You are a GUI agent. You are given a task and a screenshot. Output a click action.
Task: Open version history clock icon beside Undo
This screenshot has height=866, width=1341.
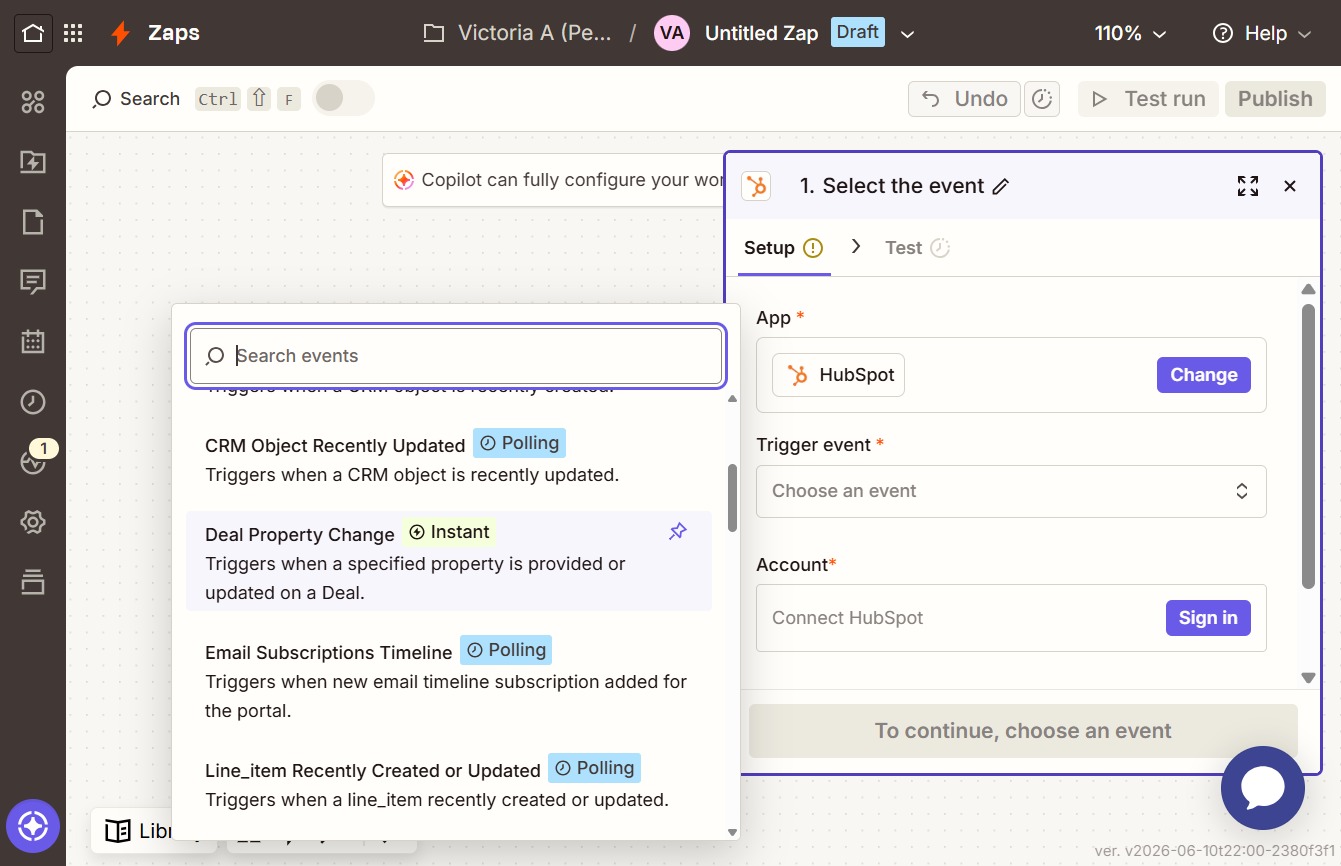(1042, 99)
